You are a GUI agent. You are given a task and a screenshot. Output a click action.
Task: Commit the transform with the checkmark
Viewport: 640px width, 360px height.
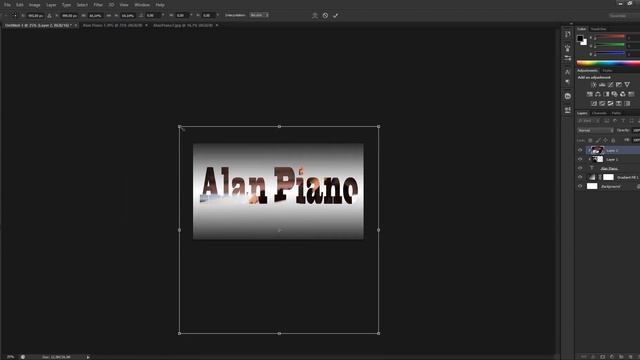pyautogui.click(x=336, y=16)
